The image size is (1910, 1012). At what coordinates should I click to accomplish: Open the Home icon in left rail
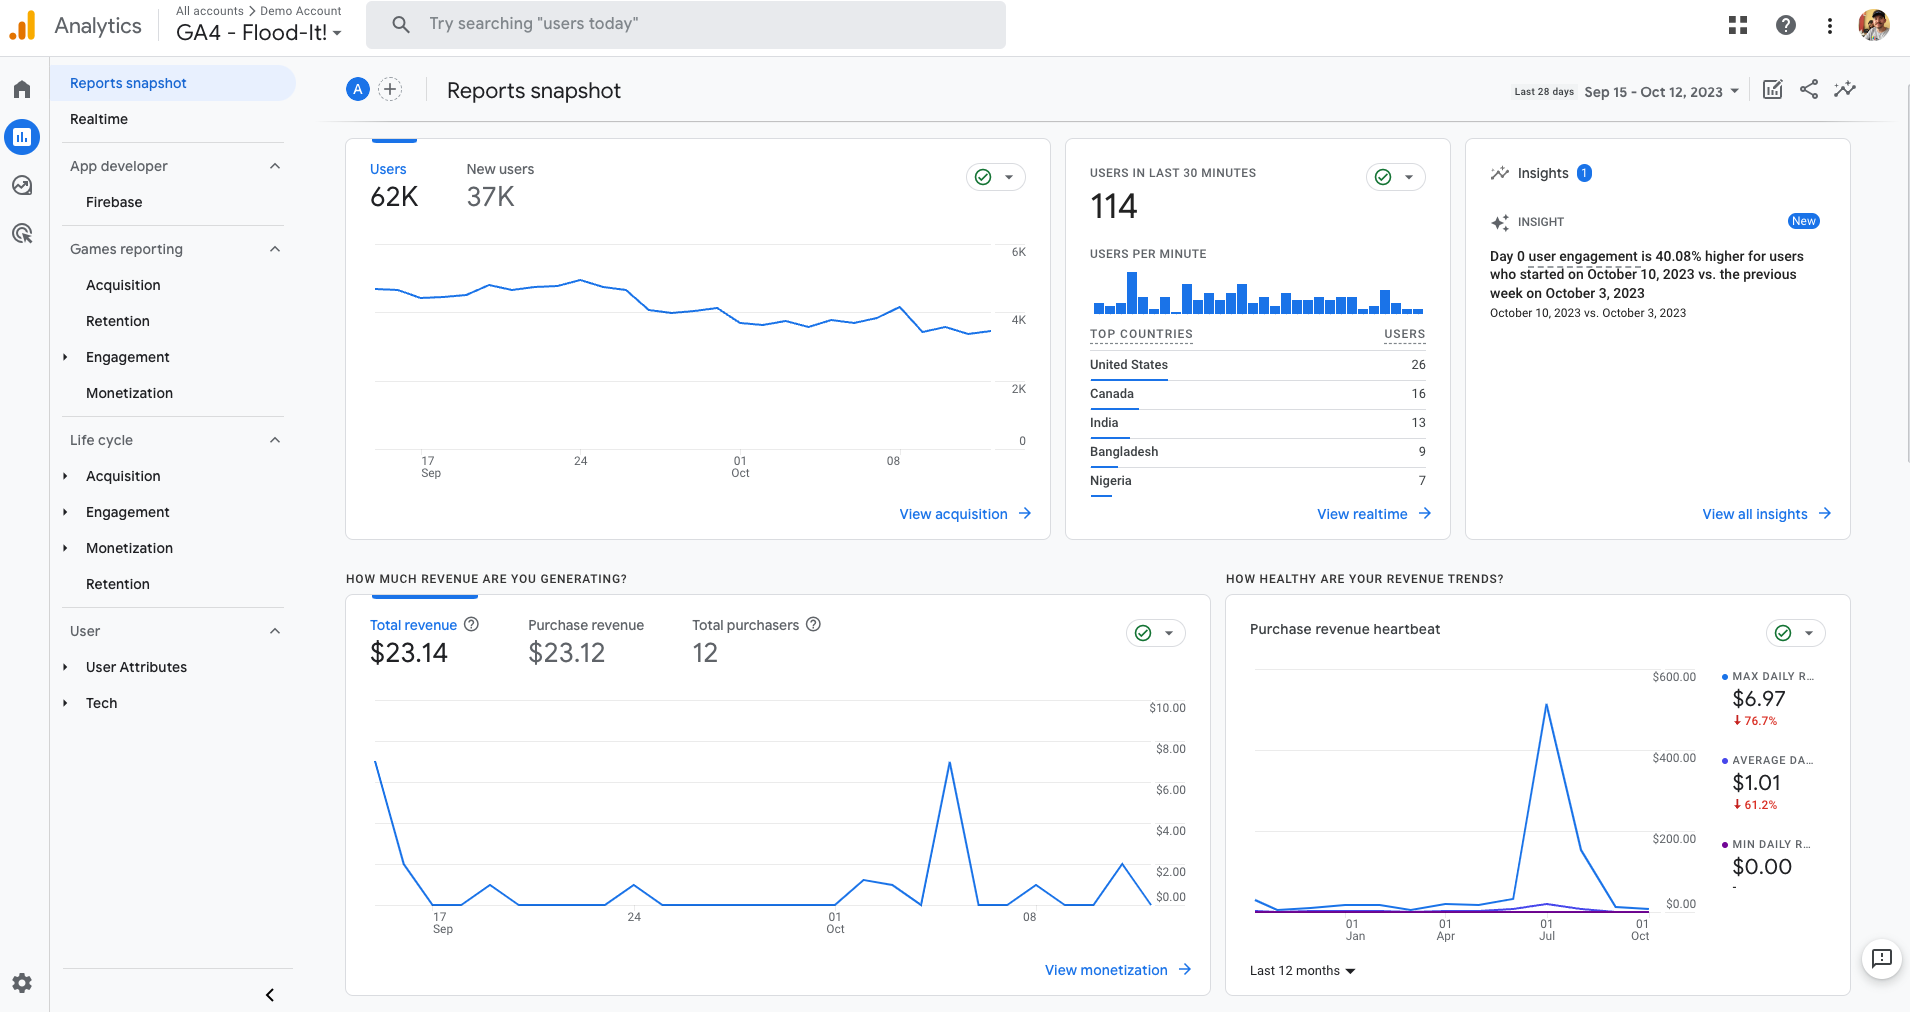click(22, 90)
